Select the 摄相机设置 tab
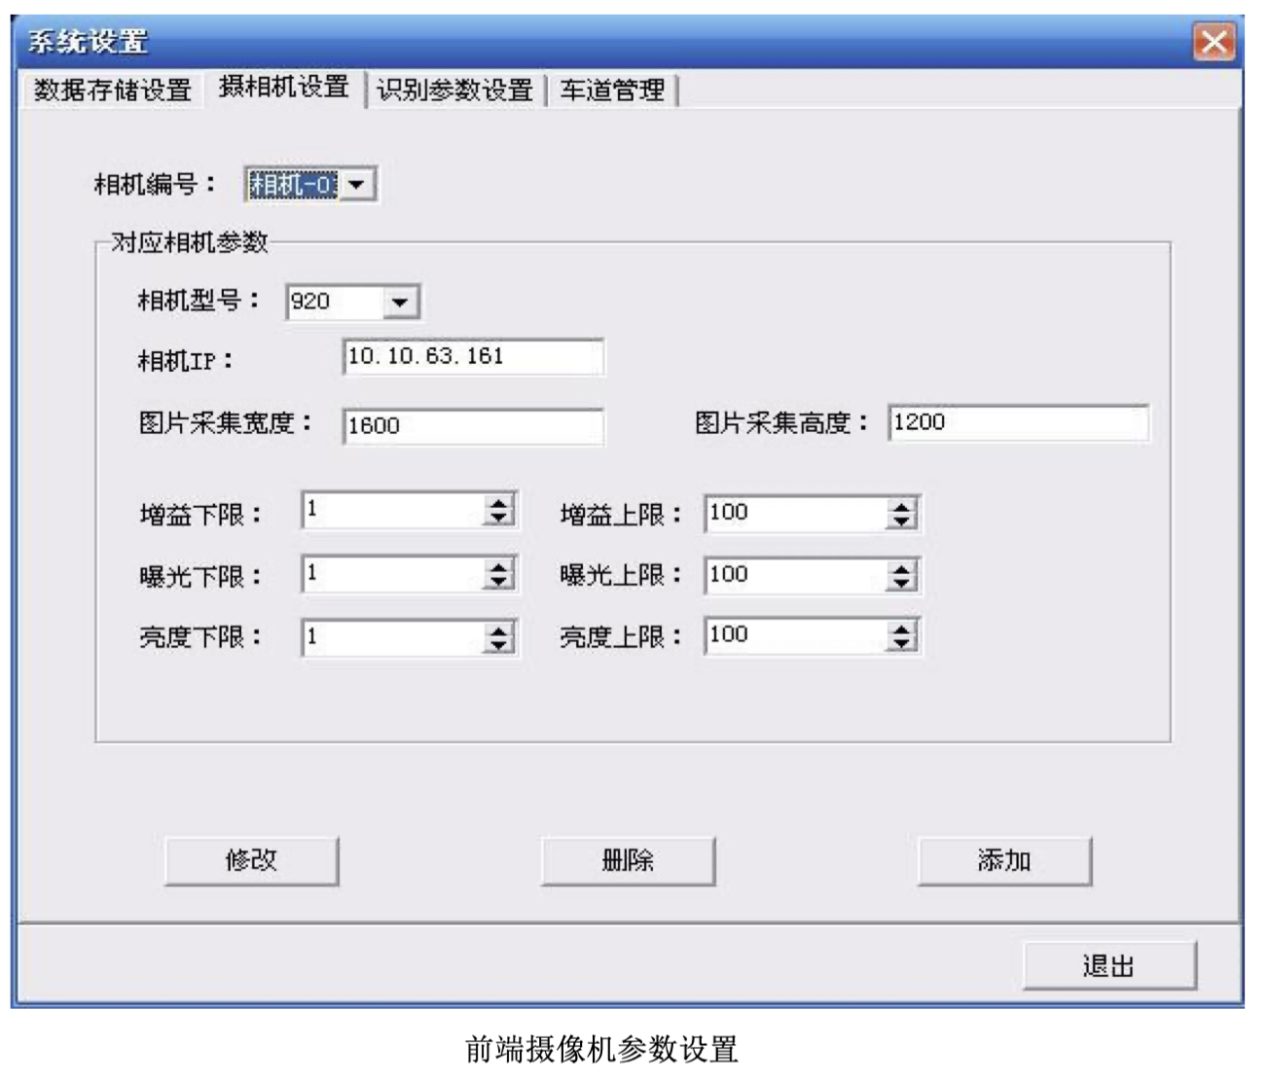 point(284,87)
